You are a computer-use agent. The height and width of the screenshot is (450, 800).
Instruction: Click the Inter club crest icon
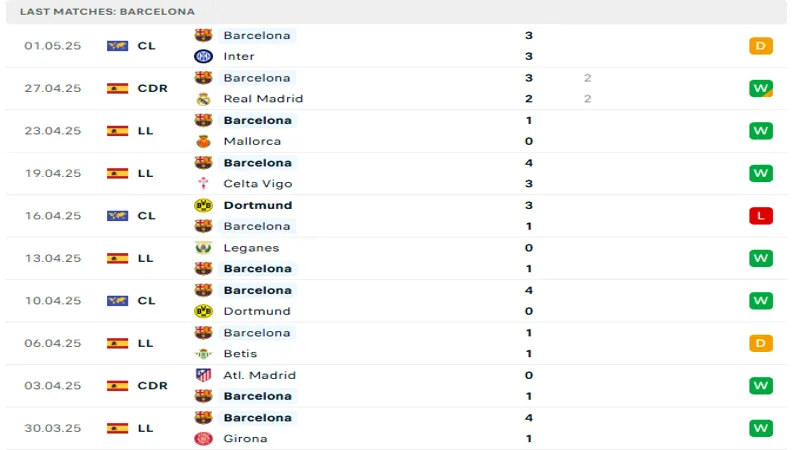[x=204, y=56]
